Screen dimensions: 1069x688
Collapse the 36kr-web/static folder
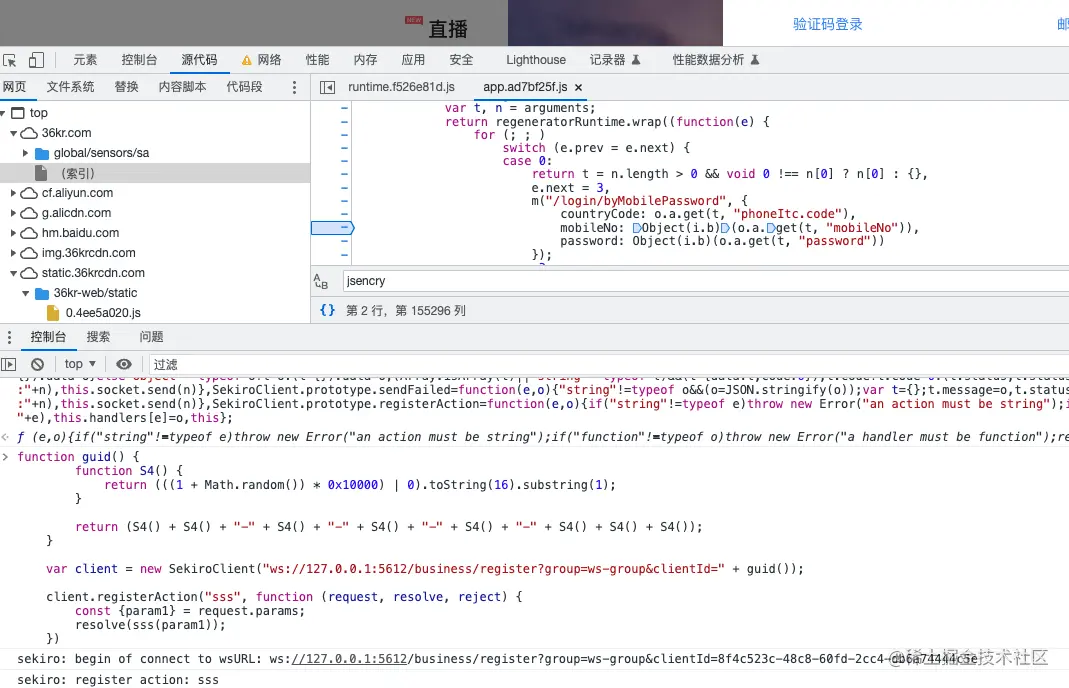[25, 293]
